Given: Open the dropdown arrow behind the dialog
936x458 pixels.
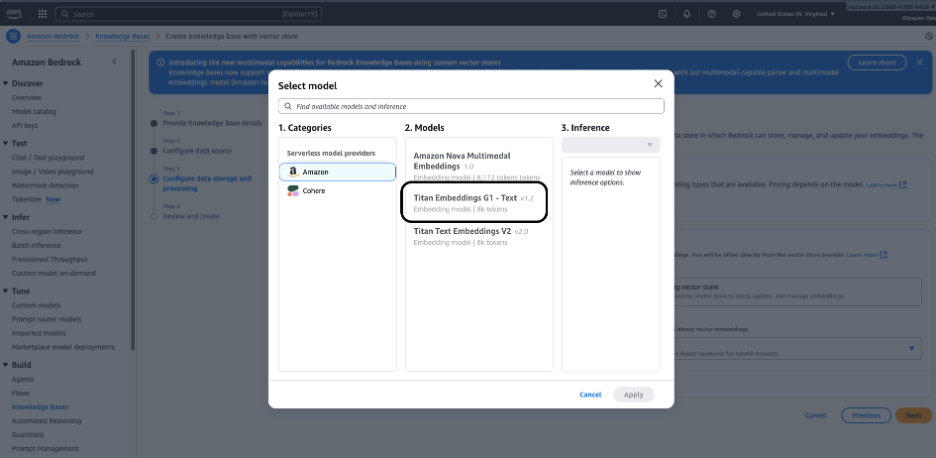Looking at the screenshot, I should [x=911, y=348].
